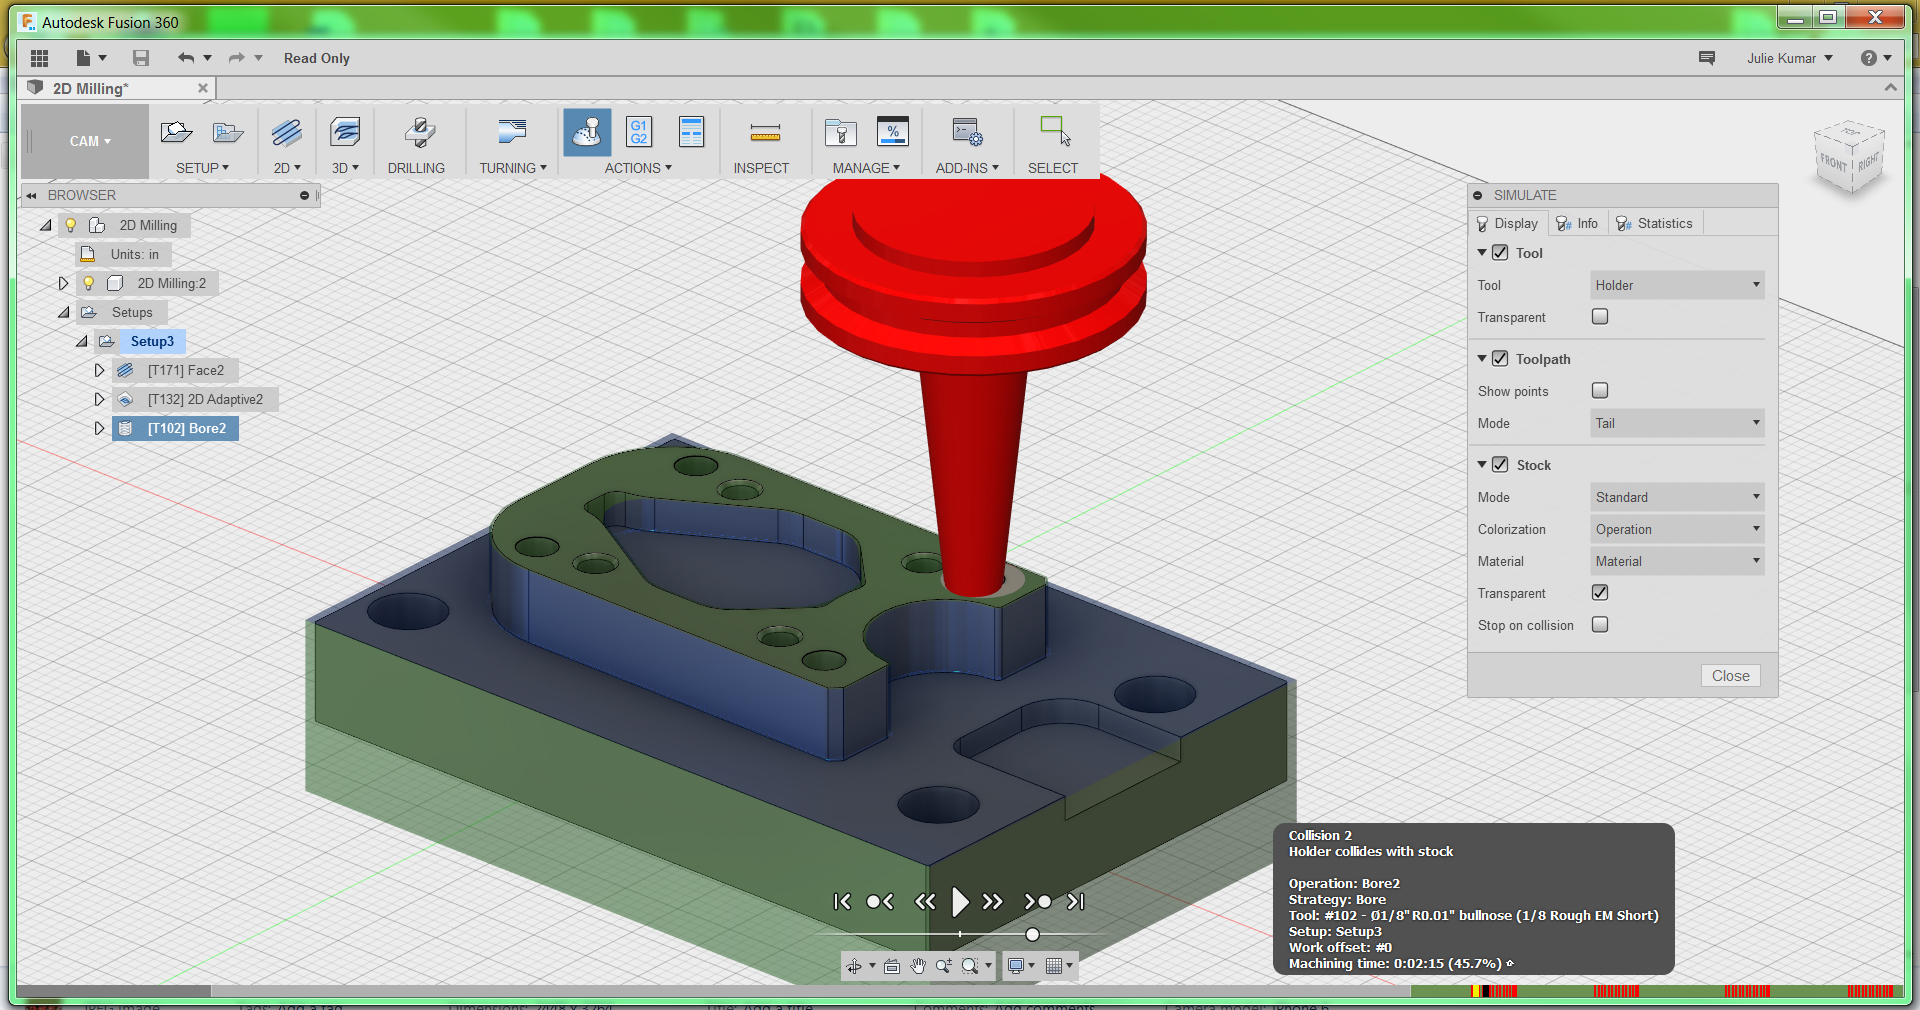Viewport: 1920px width, 1010px height.
Task: Open the SETUP menu
Action: [x=202, y=168]
